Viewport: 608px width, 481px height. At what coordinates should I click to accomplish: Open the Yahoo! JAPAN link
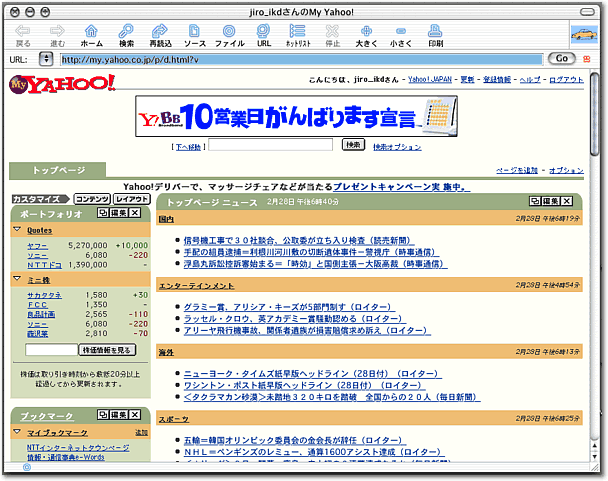pos(430,80)
